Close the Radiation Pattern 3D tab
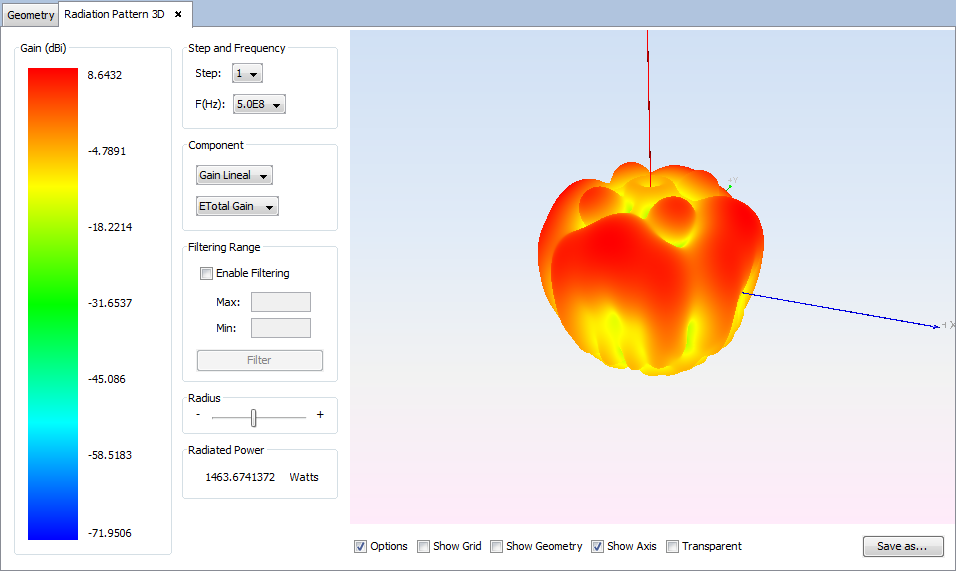Screen dimensions: 956x571 (x=178, y=15)
